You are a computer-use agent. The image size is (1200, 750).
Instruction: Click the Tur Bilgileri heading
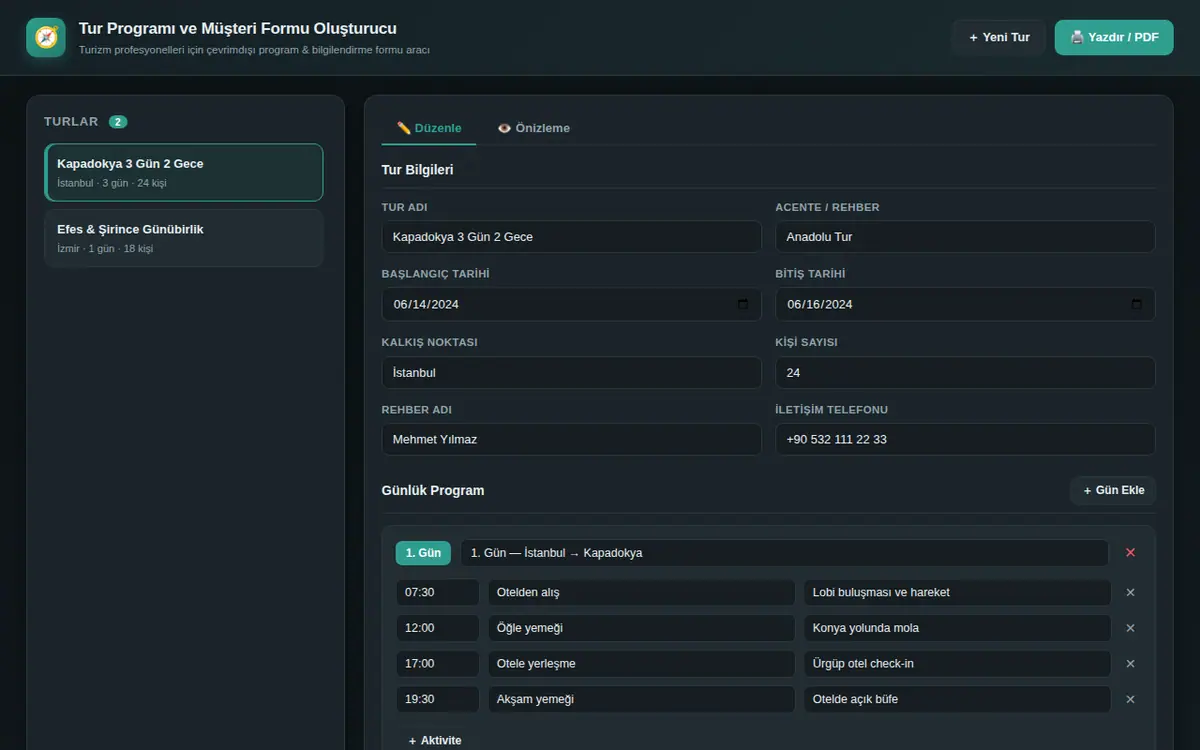[418, 170]
